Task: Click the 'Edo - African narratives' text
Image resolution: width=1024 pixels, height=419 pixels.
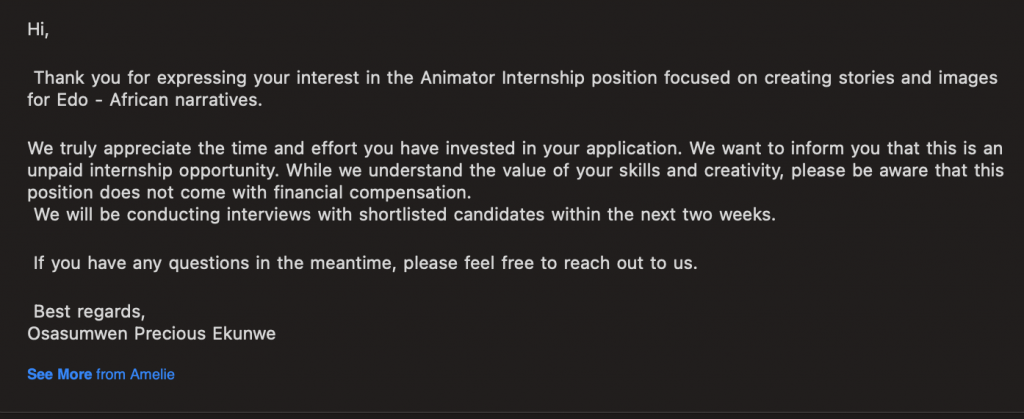Action: [x=145, y=102]
